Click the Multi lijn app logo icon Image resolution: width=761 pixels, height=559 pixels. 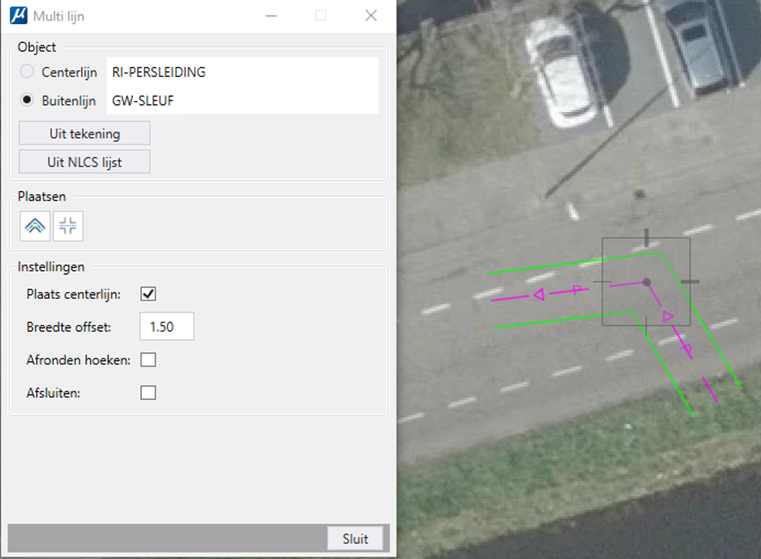click(x=18, y=16)
